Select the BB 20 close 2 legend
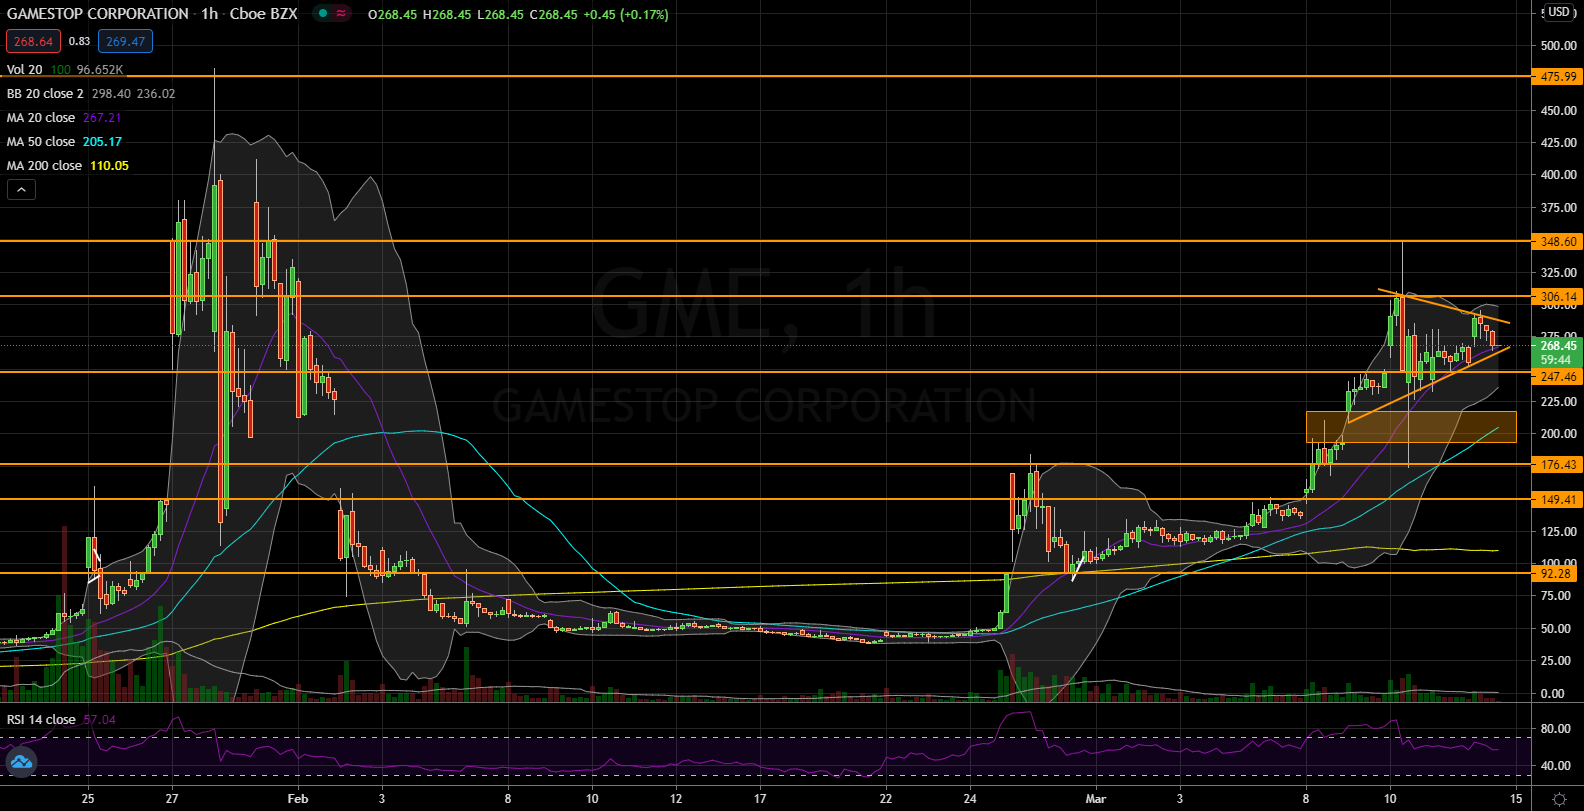Screen dimensions: 1584x811 [x=45, y=94]
